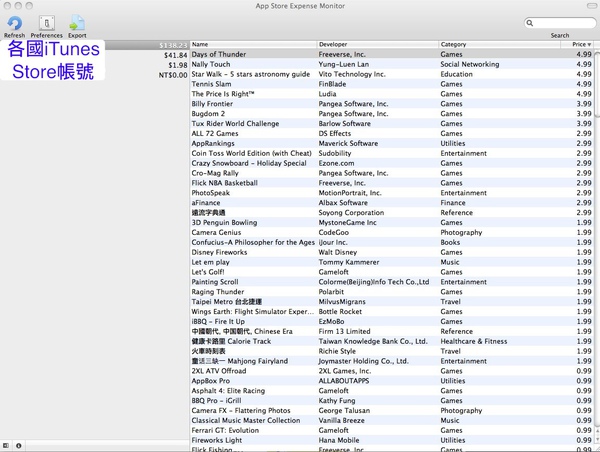Select the Classical Music Master Collection row

pos(391,421)
